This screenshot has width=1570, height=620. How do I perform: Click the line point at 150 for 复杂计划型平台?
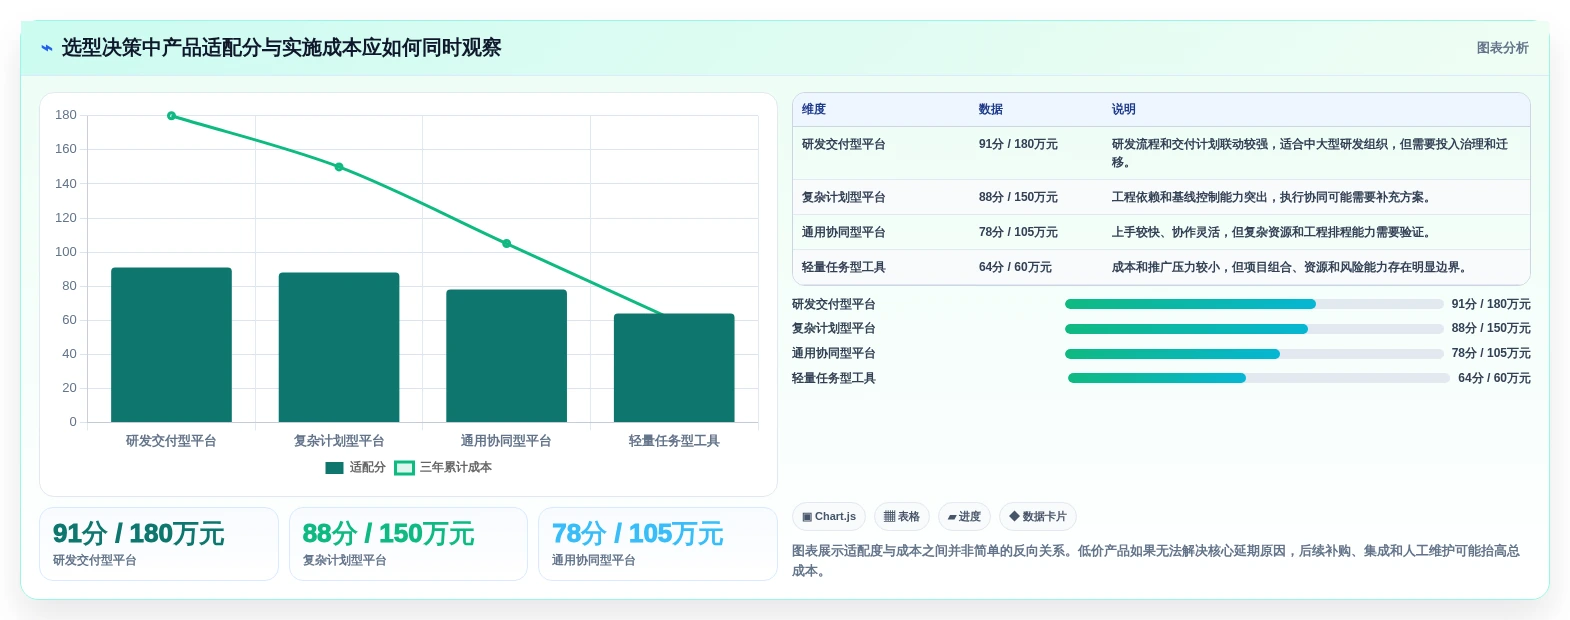click(339, 167)
